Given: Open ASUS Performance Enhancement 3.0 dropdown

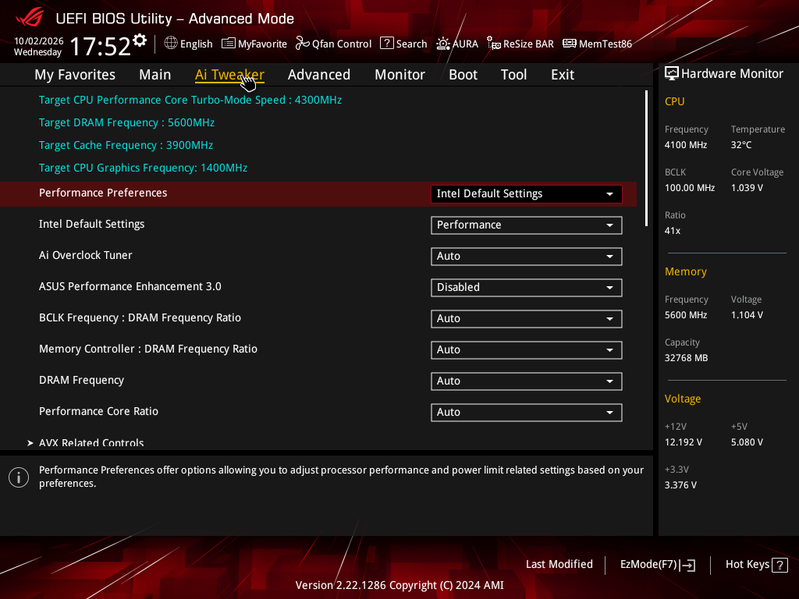Looking at the screenshot, I should click(x=526, y=287).
